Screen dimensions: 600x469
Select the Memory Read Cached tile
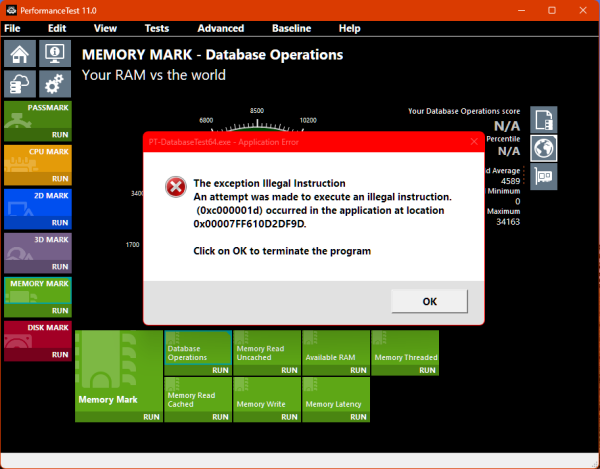[x=198, y=394]
